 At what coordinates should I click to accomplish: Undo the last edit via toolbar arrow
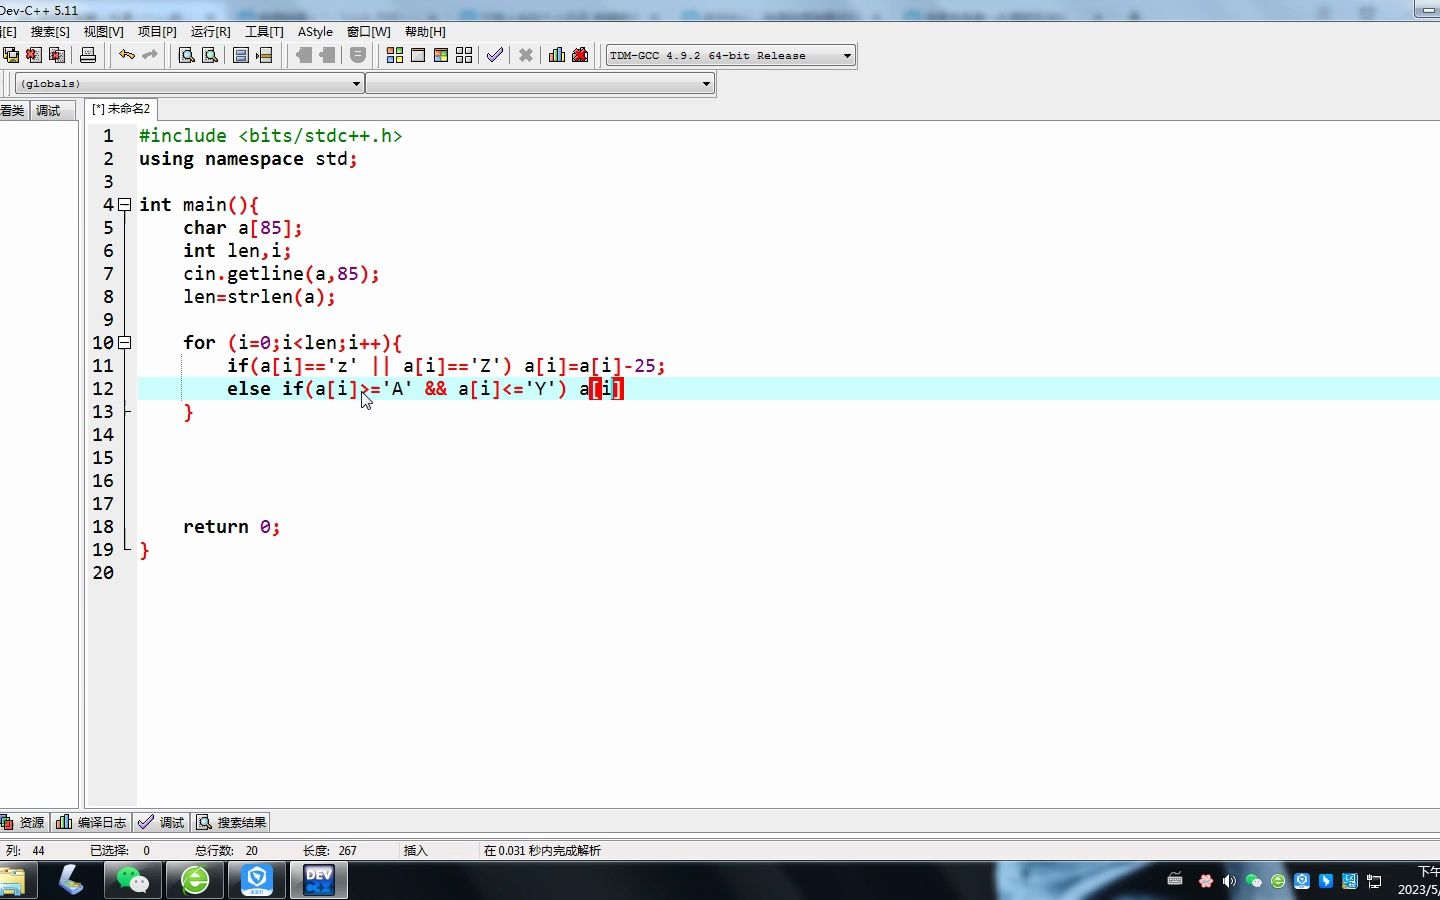(126, 55)
